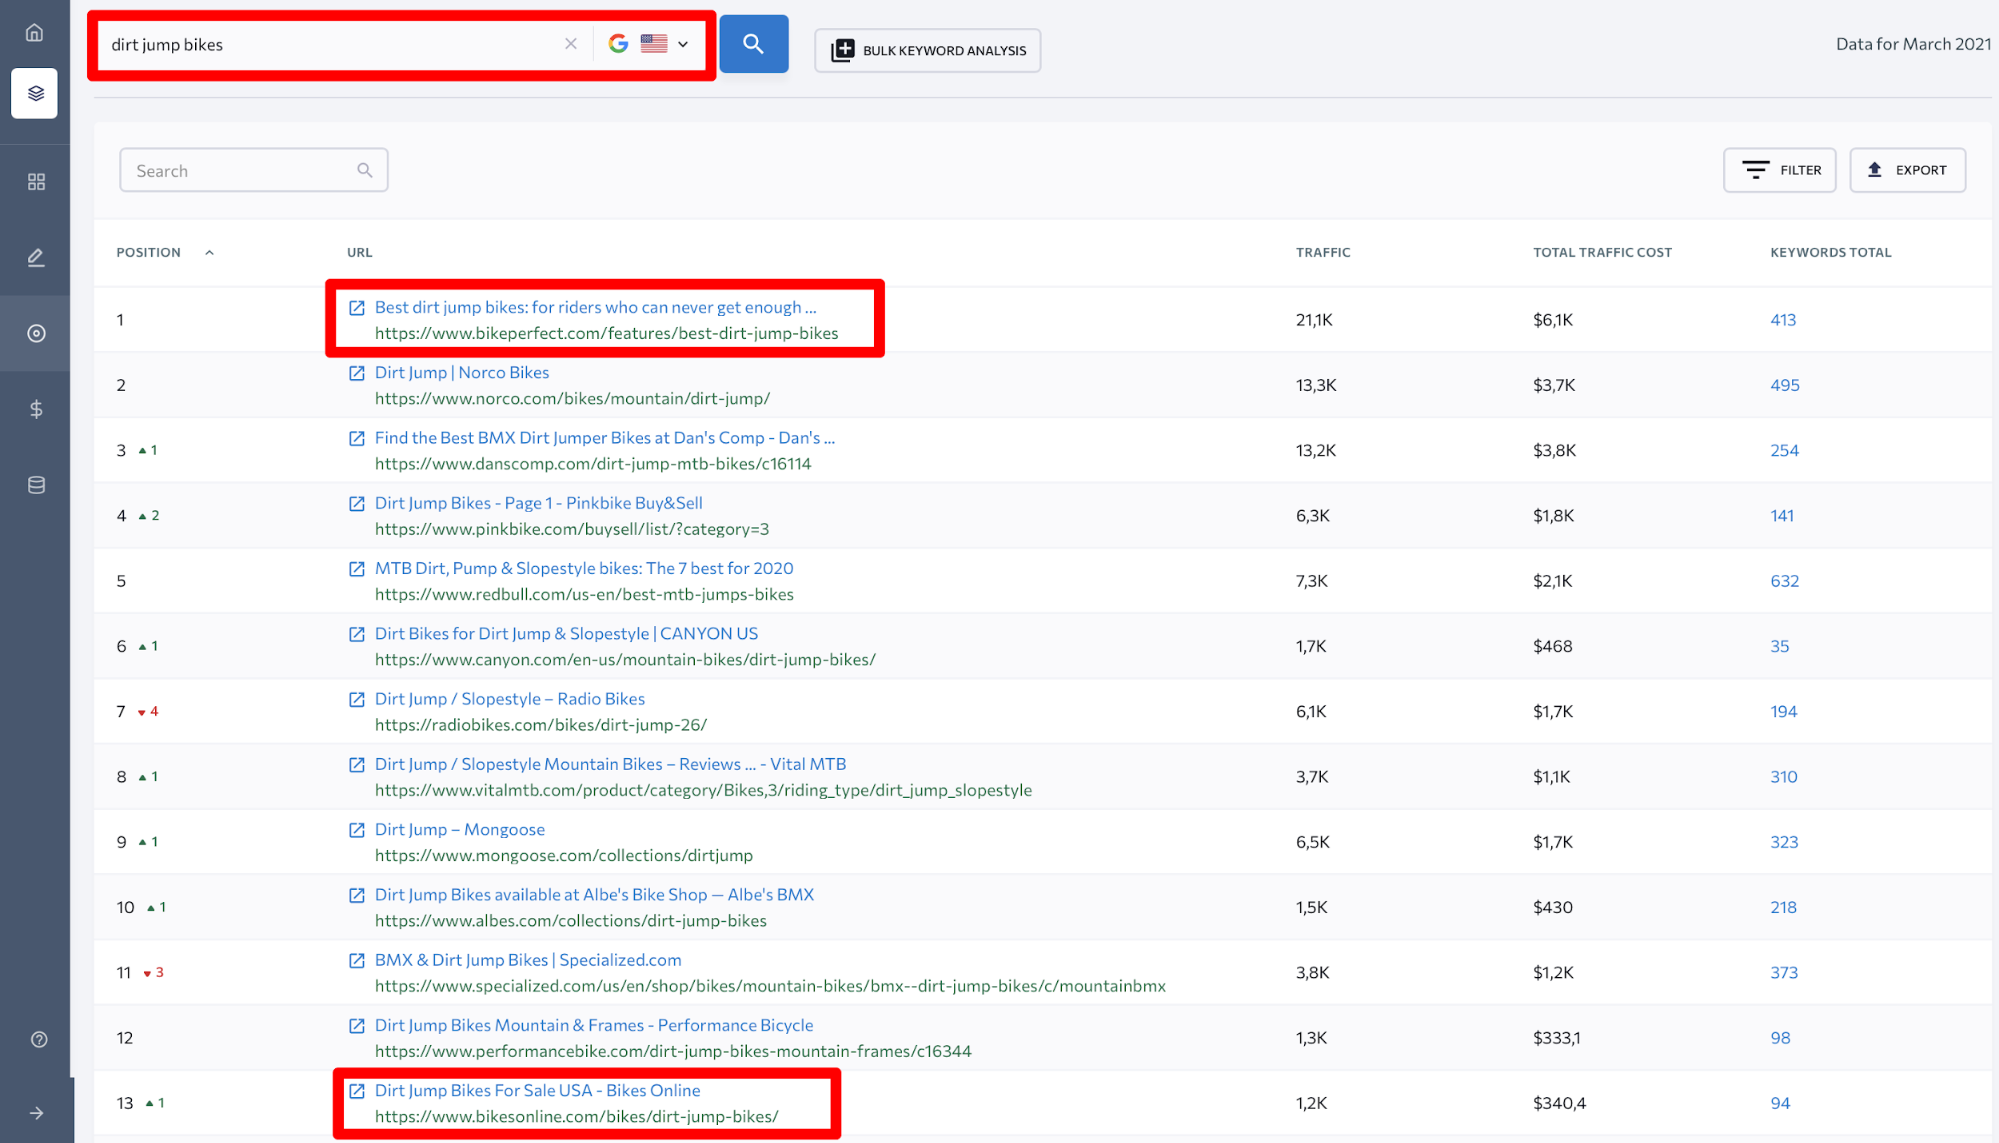Image resolution: width=1999 pixels, height=1143 pixels.
Task: Export the results table
Action: click(1907, 170)
